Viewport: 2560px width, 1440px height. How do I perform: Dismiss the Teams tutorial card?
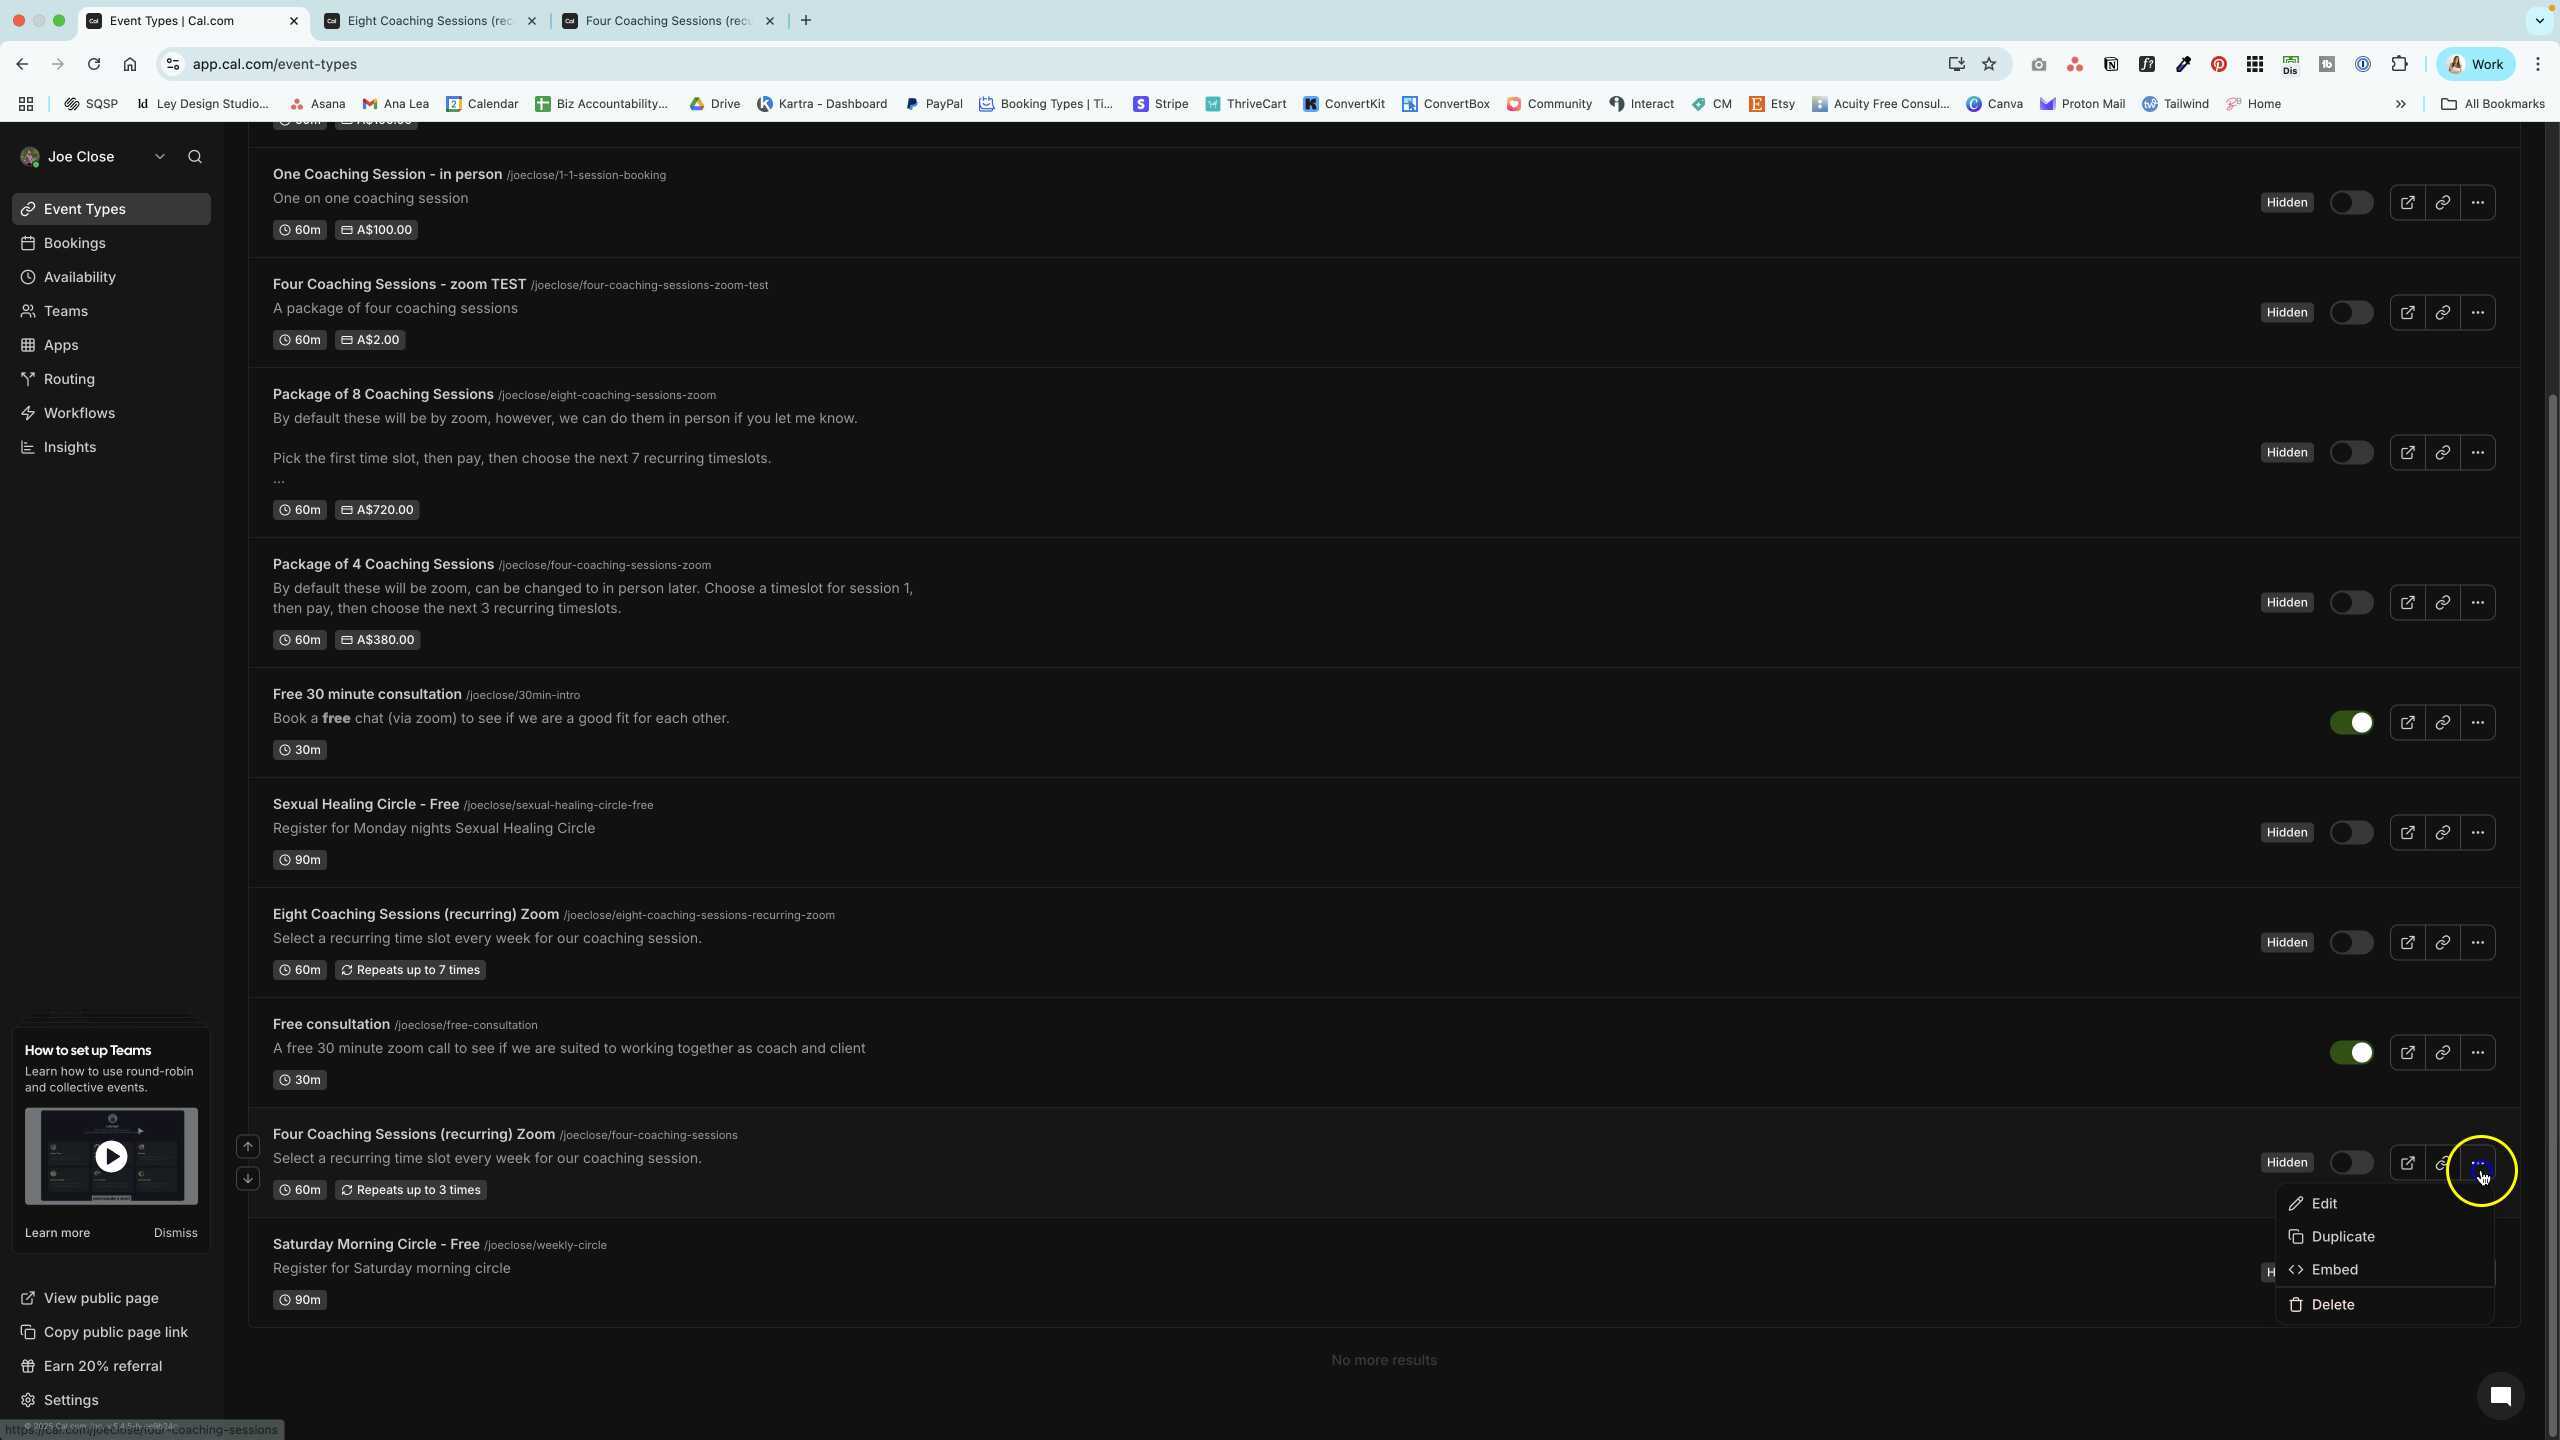175,1232
